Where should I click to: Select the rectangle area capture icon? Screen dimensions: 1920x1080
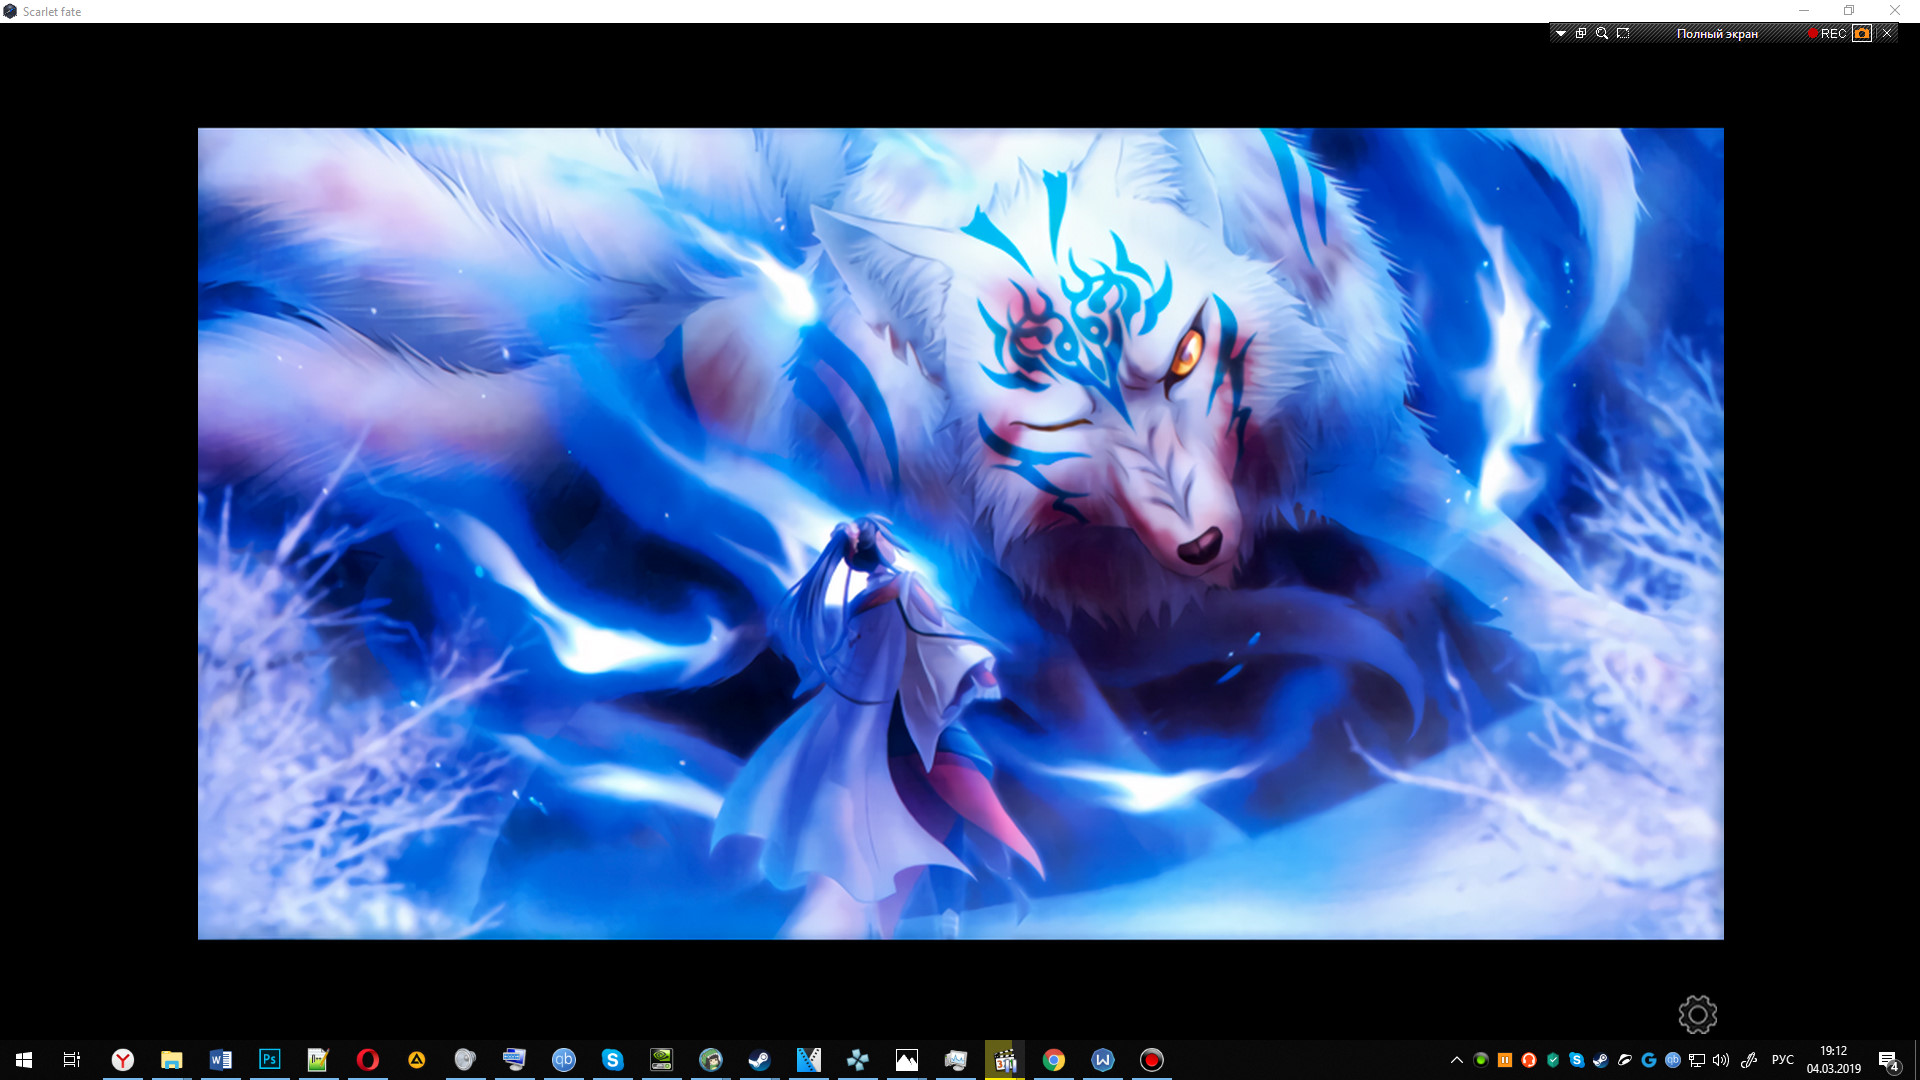[1623, 33]
